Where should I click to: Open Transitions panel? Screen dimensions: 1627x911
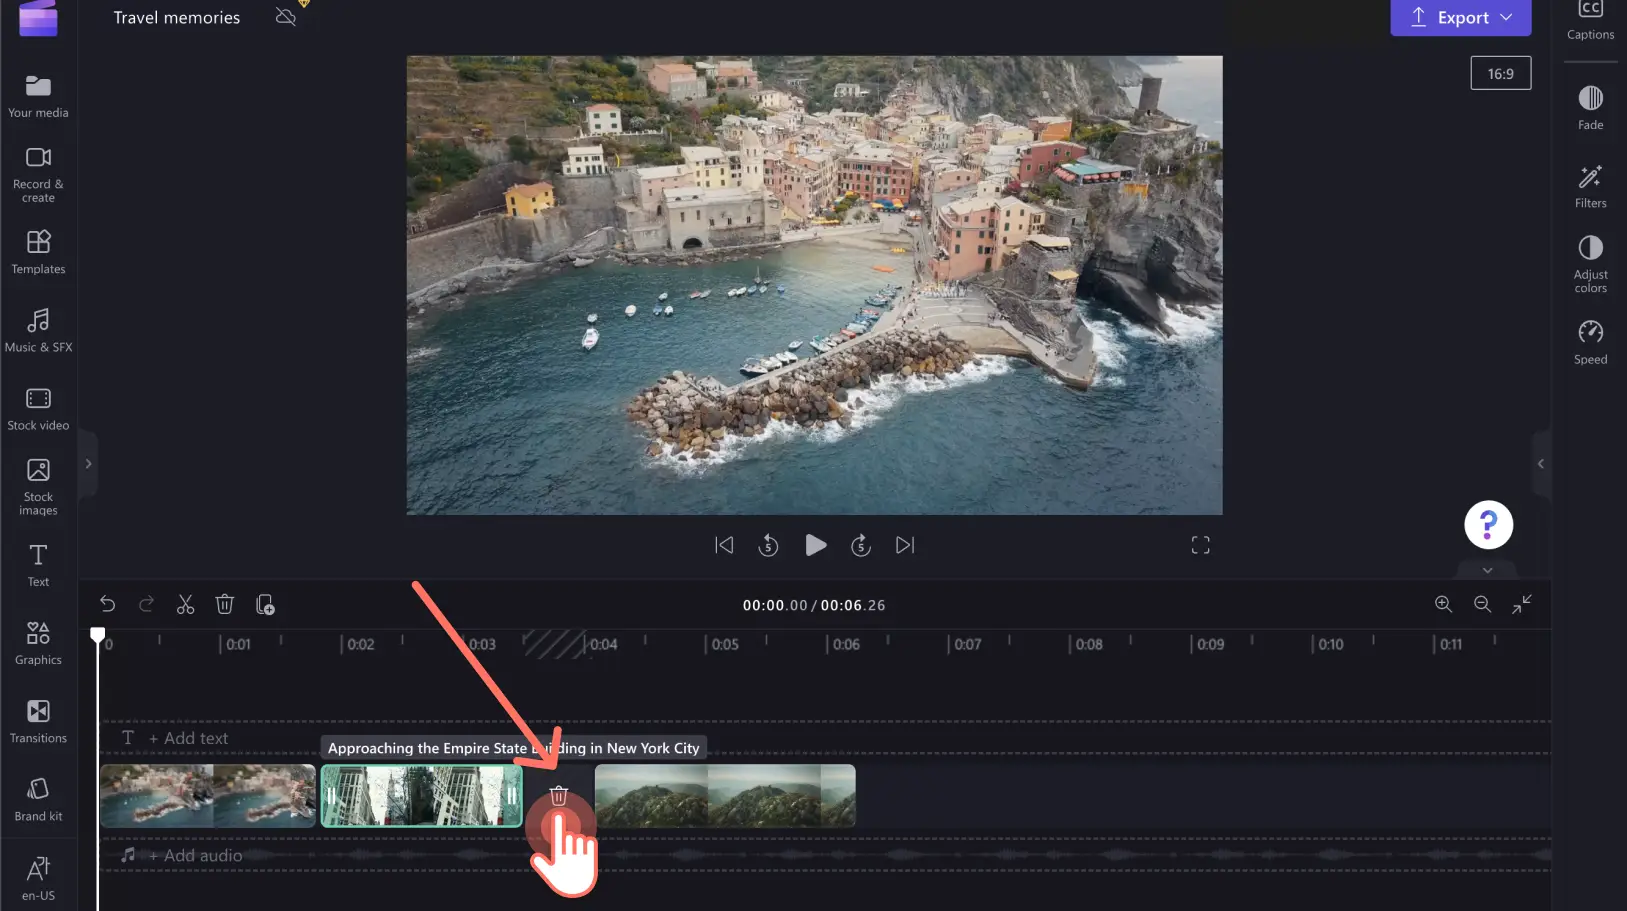38,721
